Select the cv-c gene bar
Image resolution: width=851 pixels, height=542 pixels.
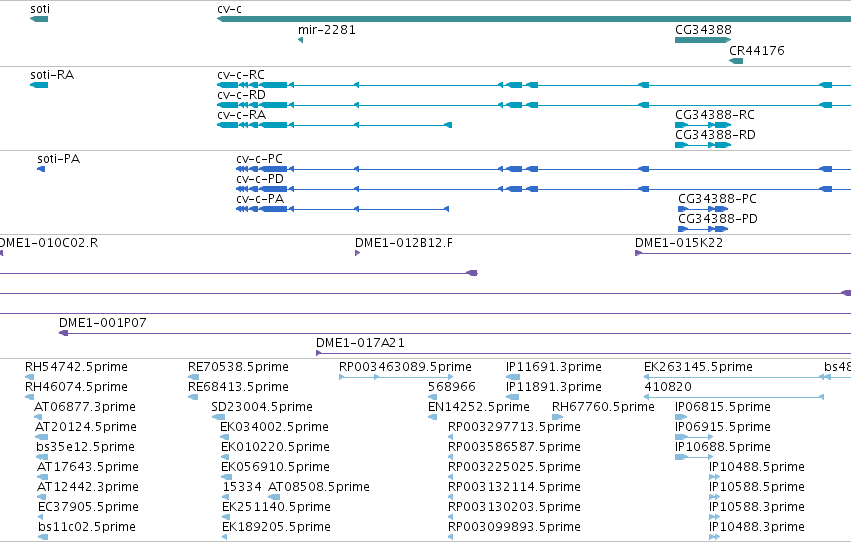pyautogui.click(x=534, y=20)
